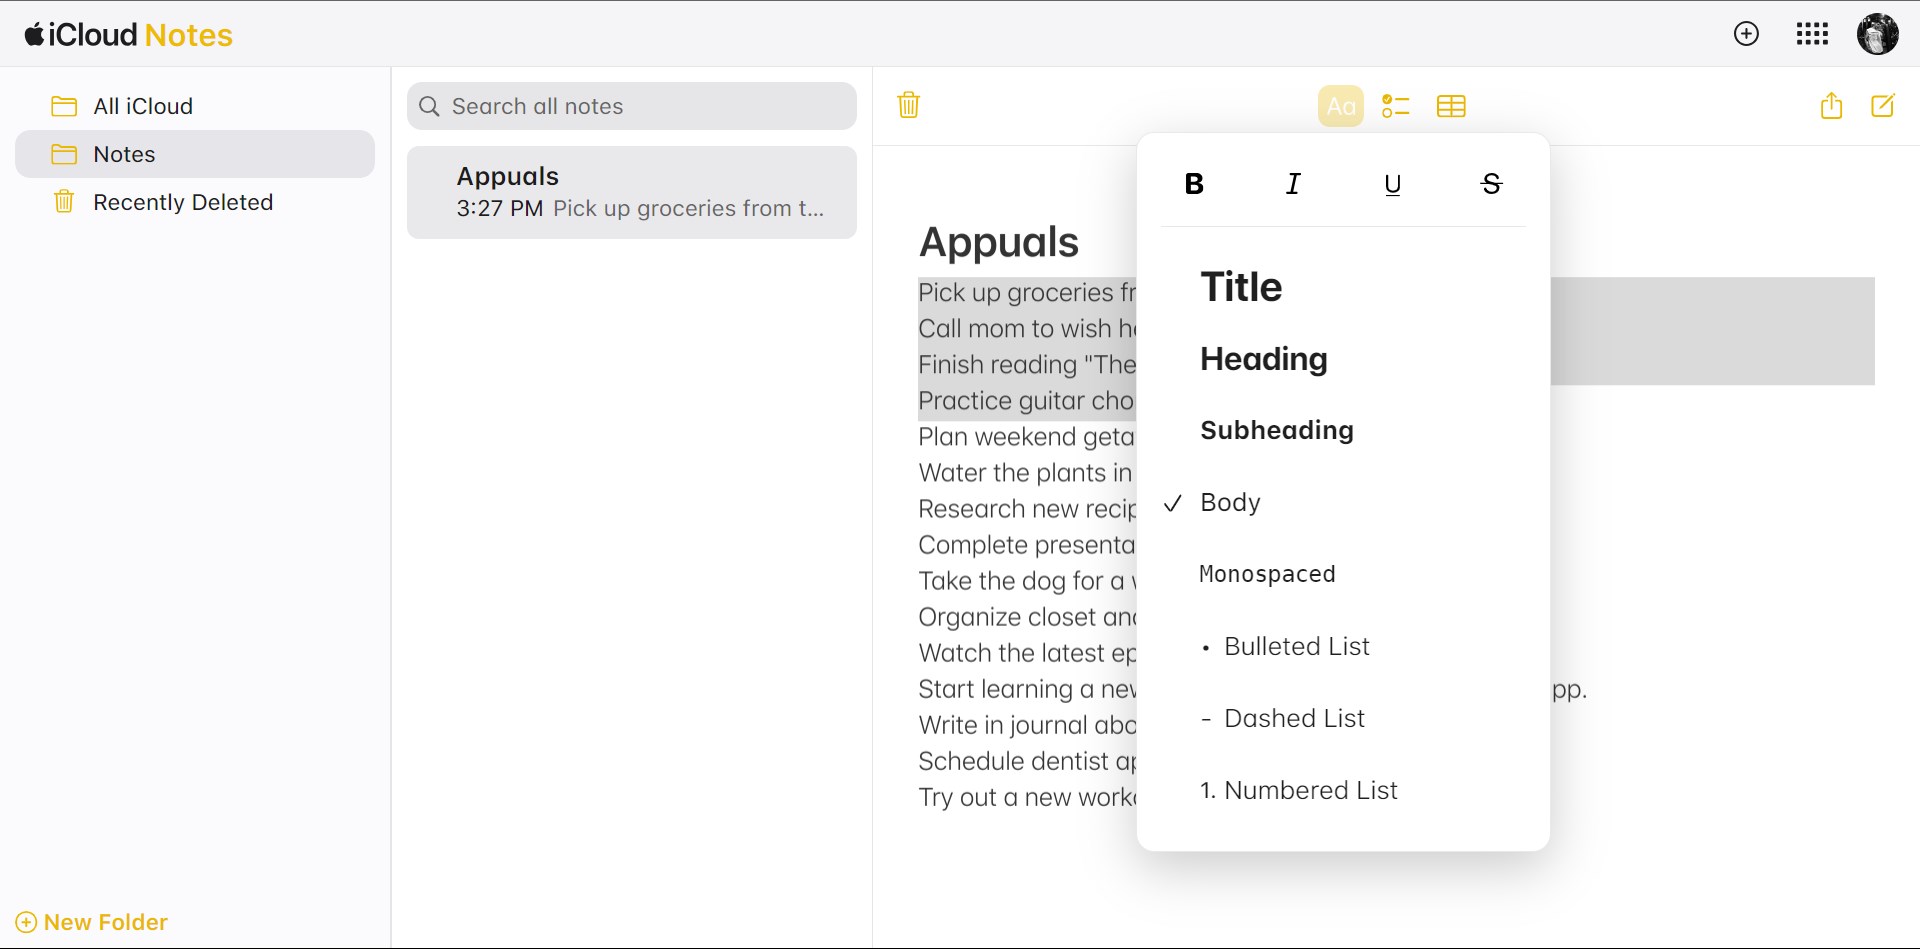Viewport: 1920px width, 949px height.
Task: Click the line starting "Complete presenta"
Action: pyautogui.click(x=1027, y=545)
